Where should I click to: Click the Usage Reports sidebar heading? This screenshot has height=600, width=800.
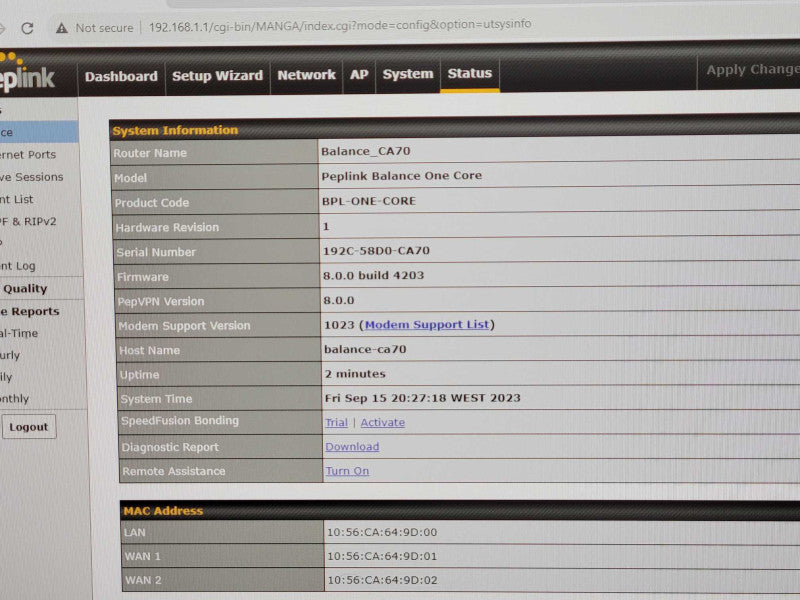point(30,311)
